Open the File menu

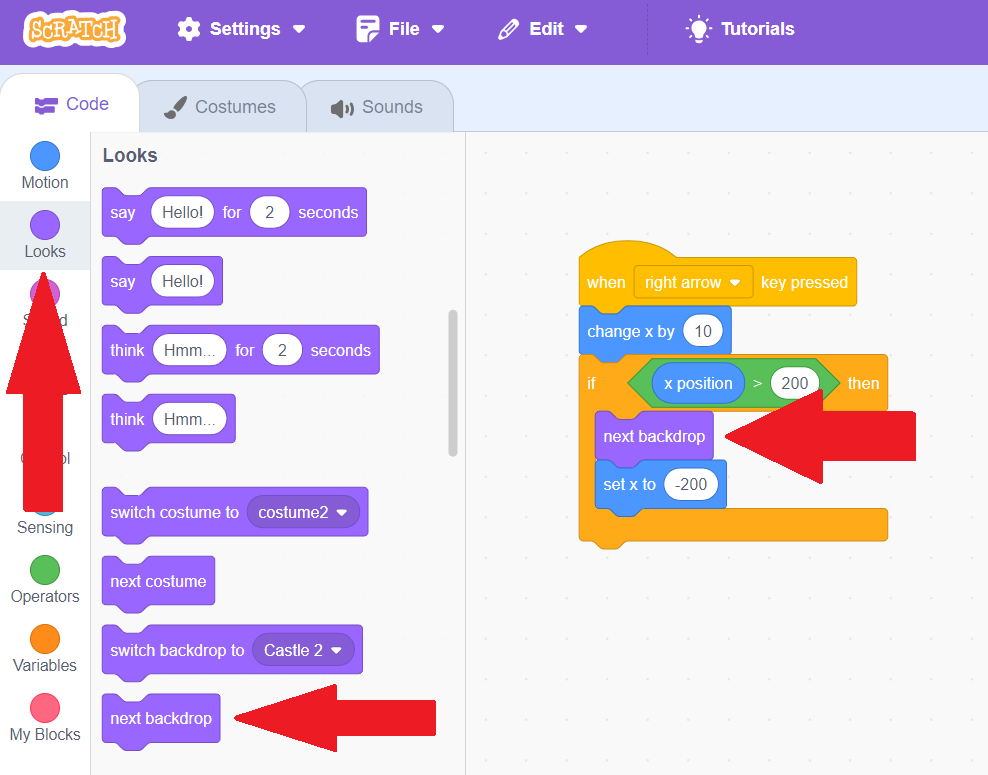tap(400, 29)
